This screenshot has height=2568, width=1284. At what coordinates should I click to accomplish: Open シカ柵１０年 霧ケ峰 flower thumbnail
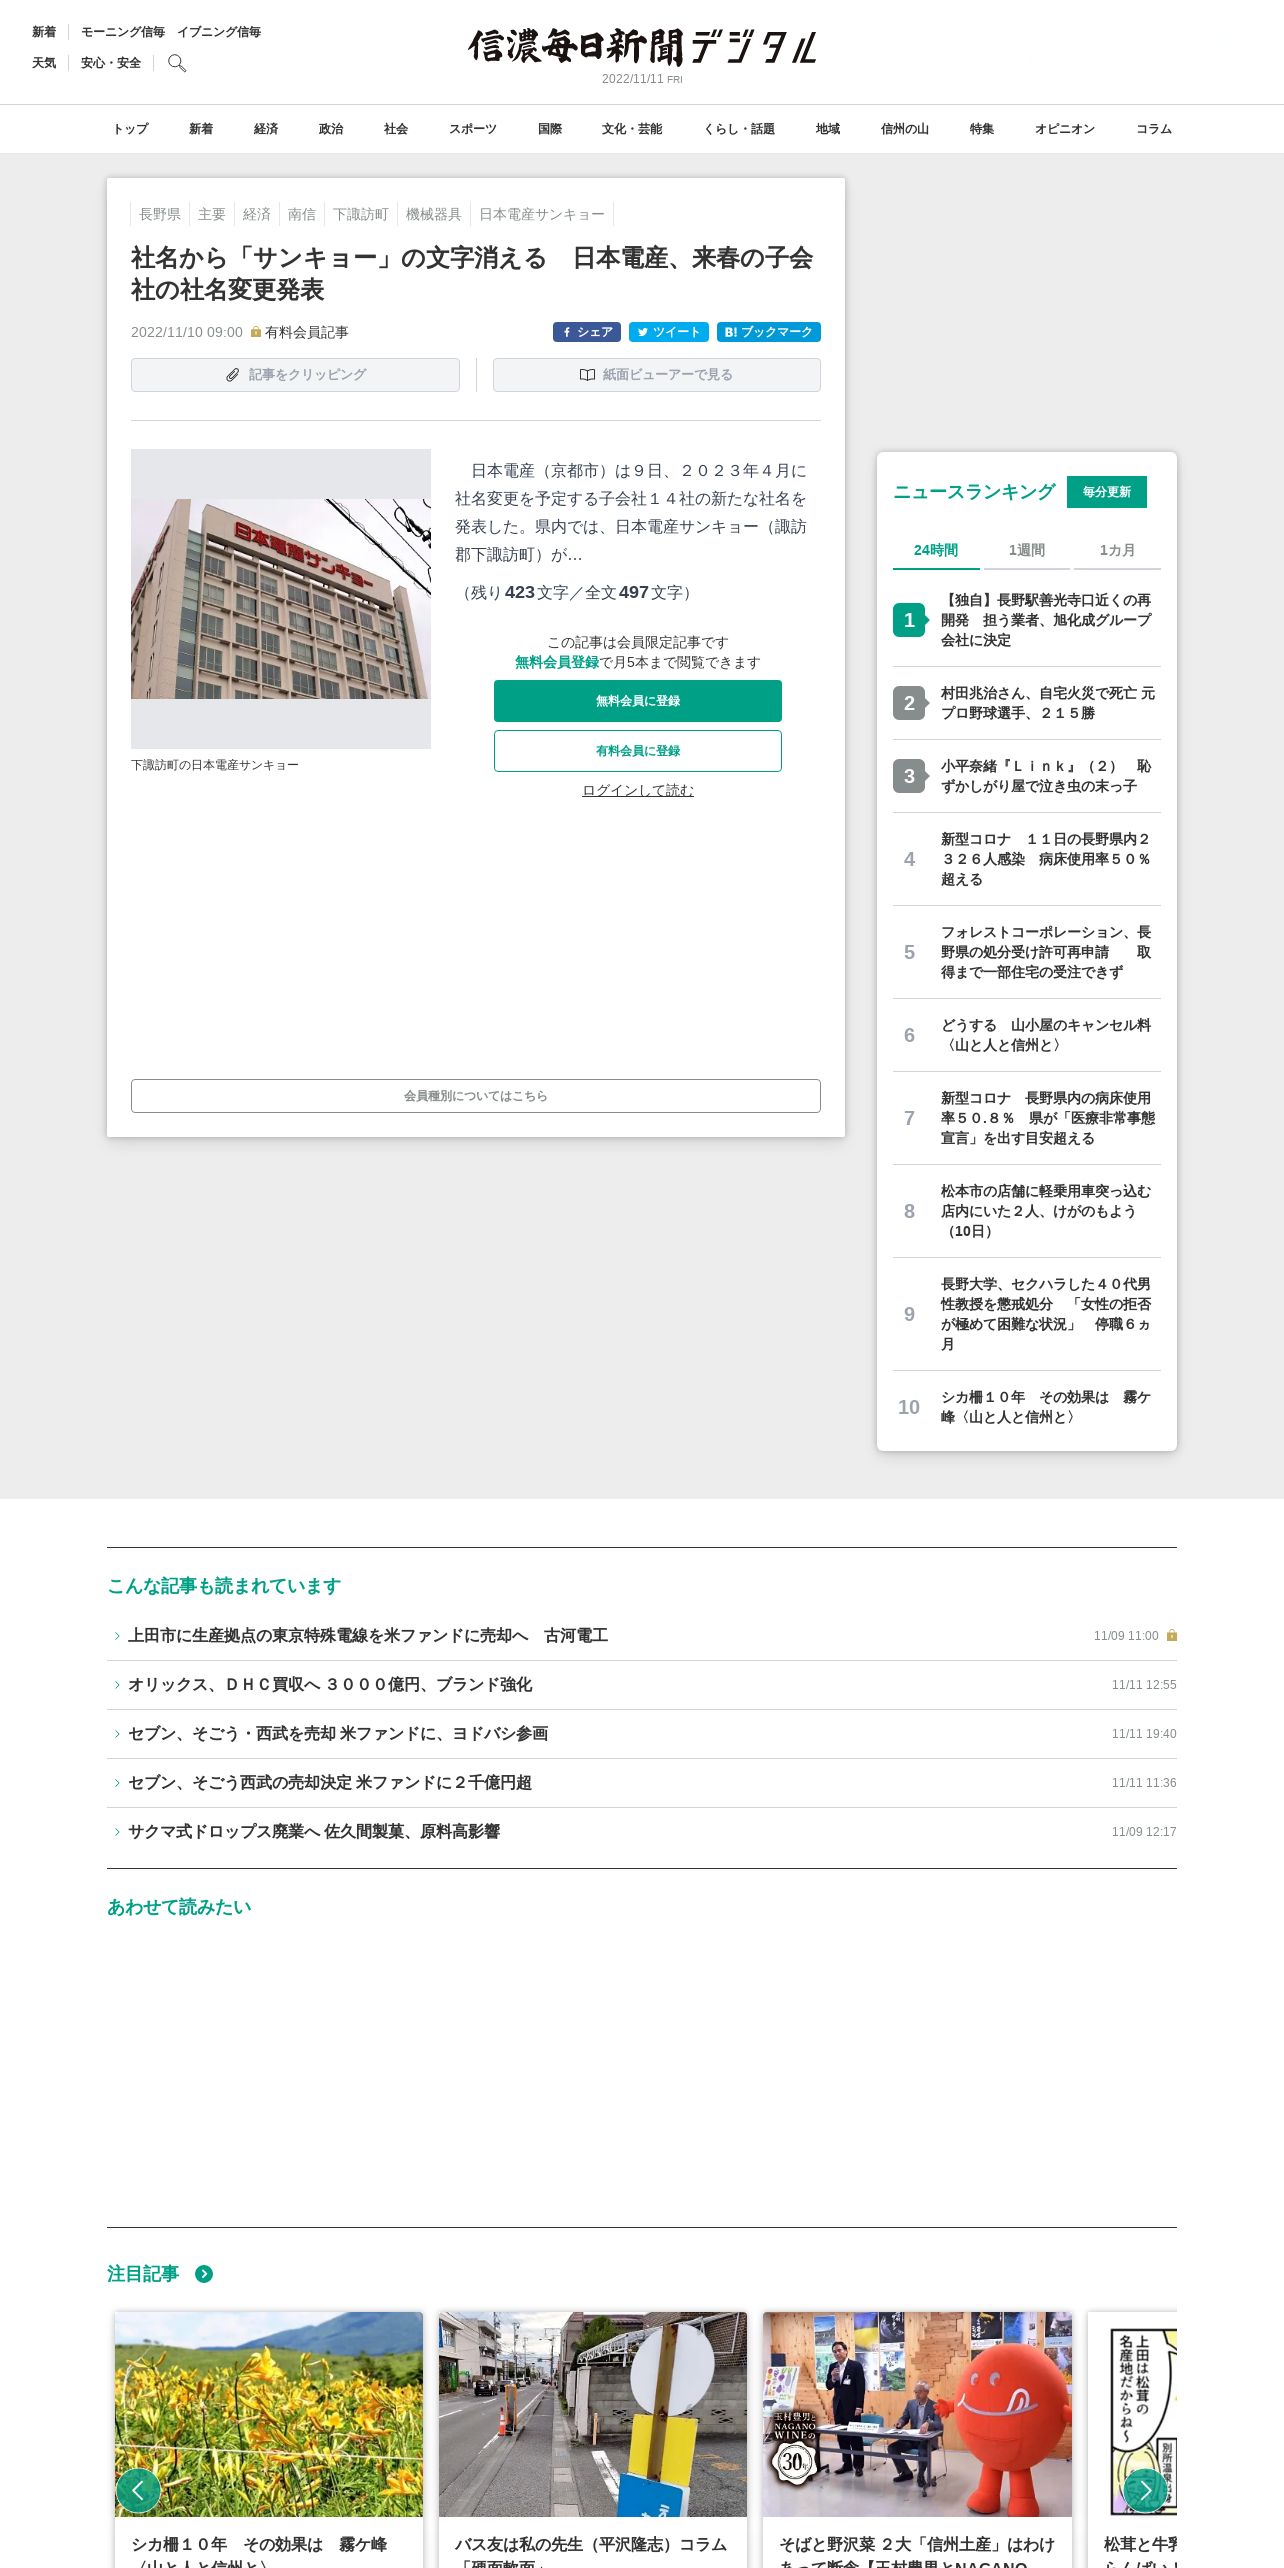(x=269, y=2414)
